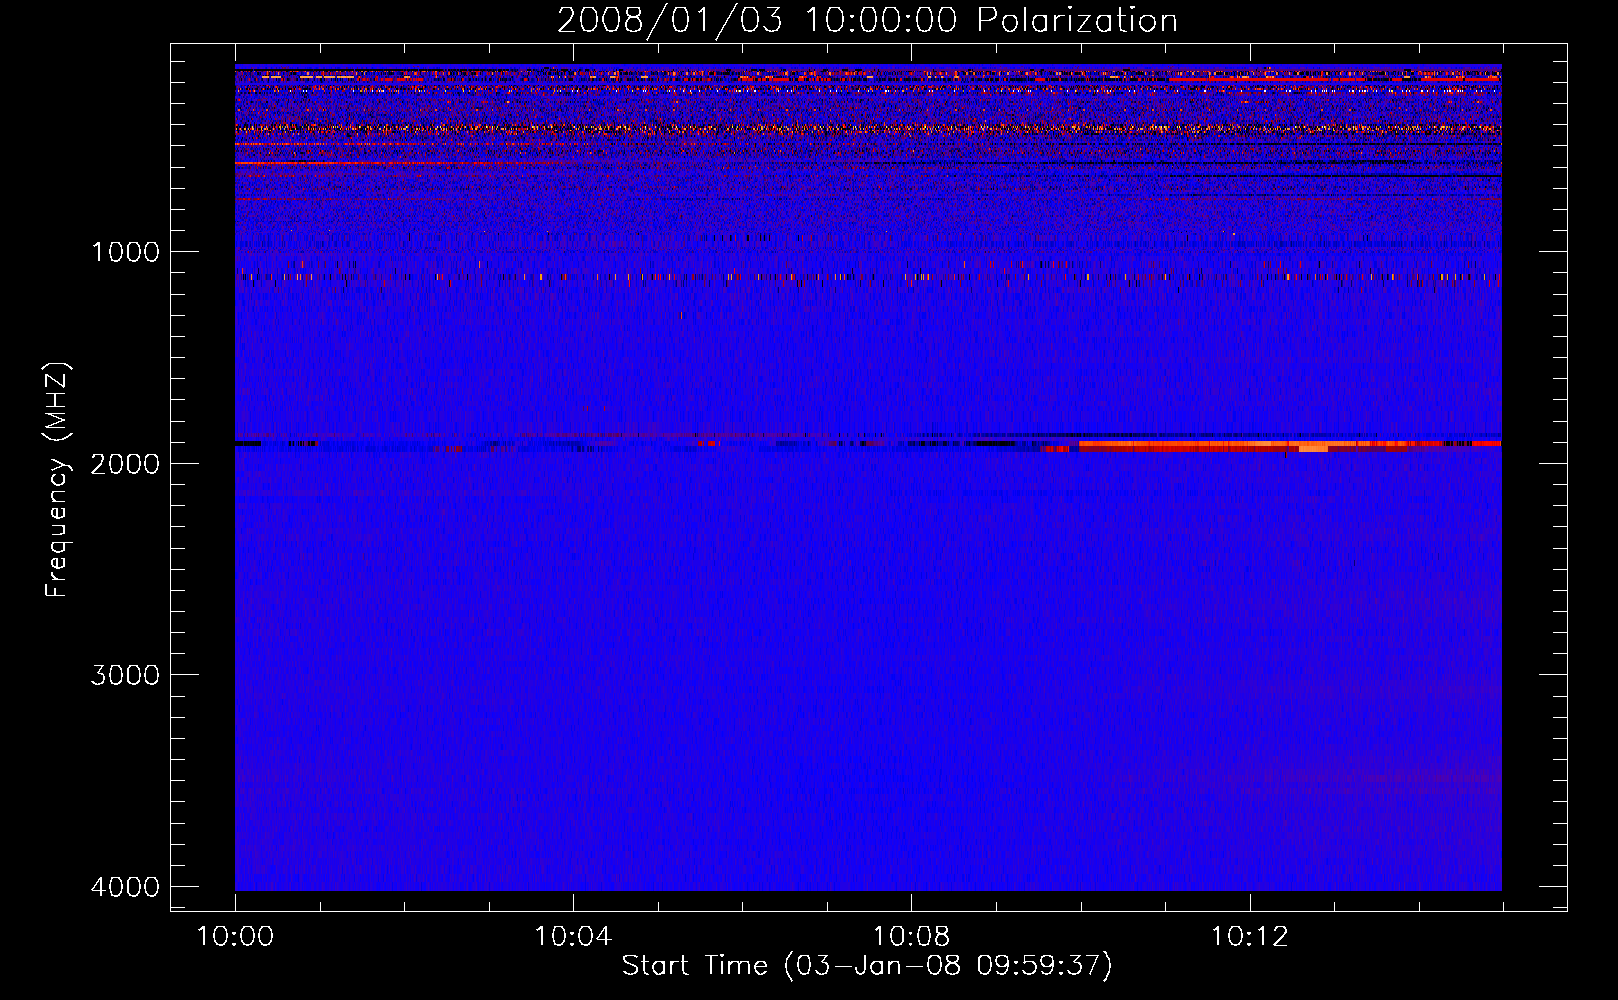Image resolution: width=1618 pixels, height=1000 pixels.
Task: Click the 10:04 time axis label
Action: click(x=573, y=937)
